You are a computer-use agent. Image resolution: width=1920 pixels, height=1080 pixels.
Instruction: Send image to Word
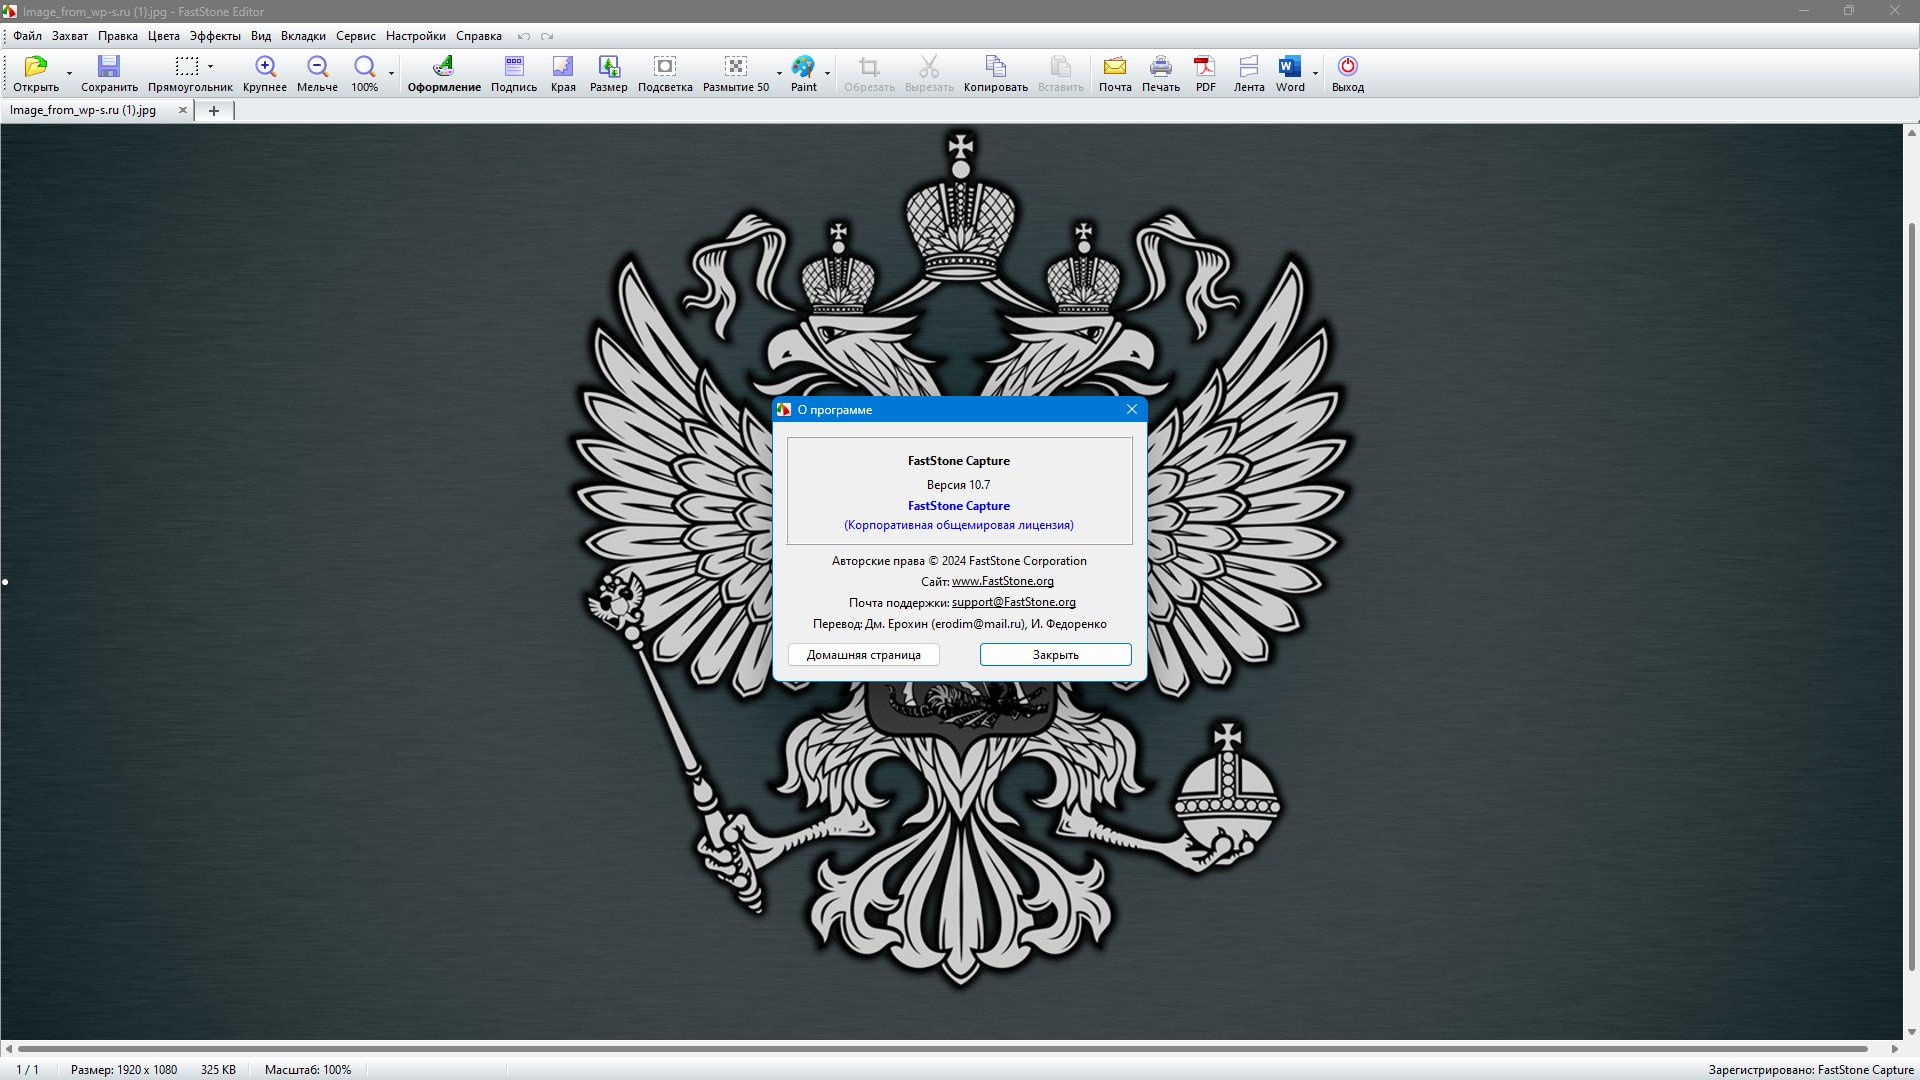[1289, 66]
